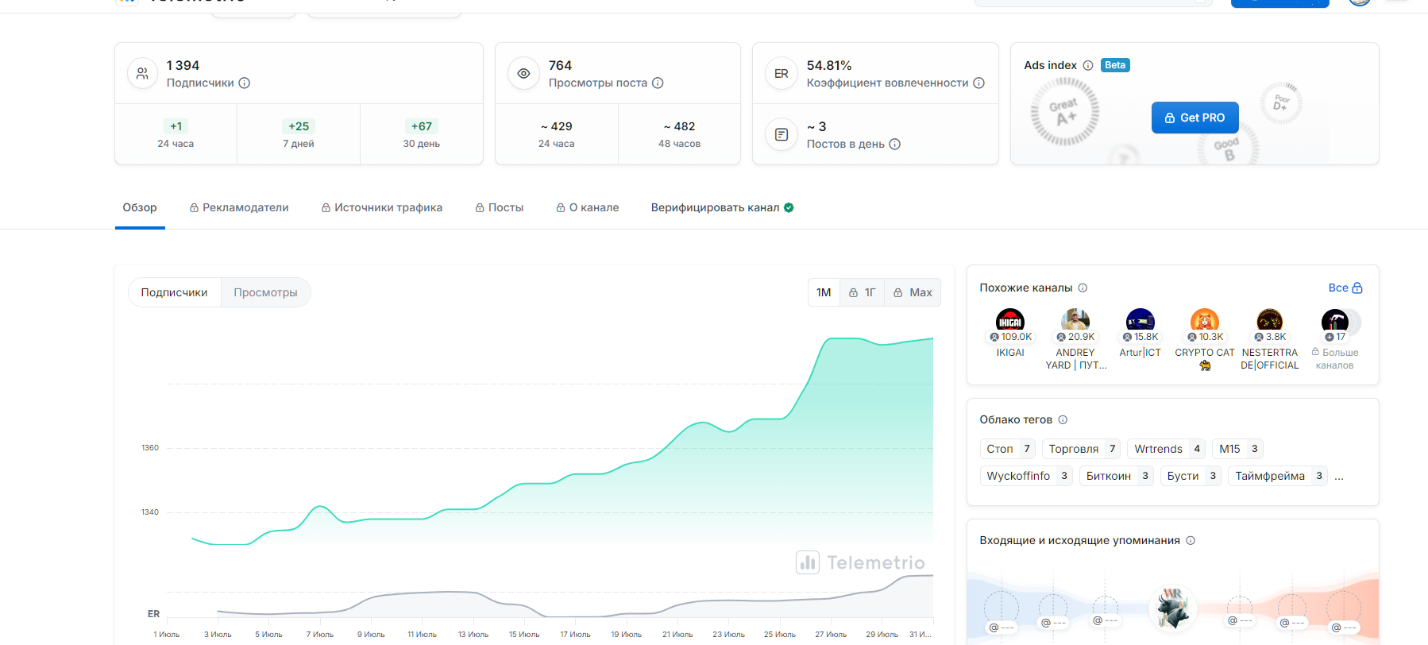Click info icon next to Похожие каналы
Viewport: 1428px width, 645px height.
point(1083,288)
